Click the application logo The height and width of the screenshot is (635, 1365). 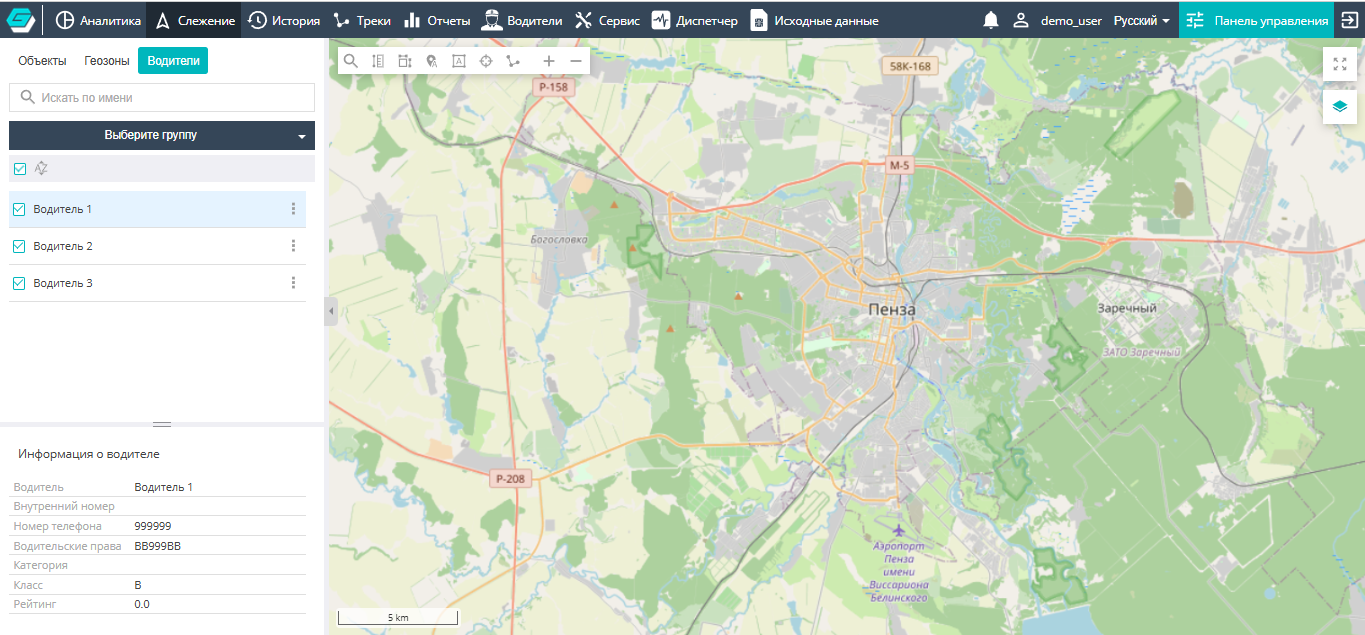21,20
